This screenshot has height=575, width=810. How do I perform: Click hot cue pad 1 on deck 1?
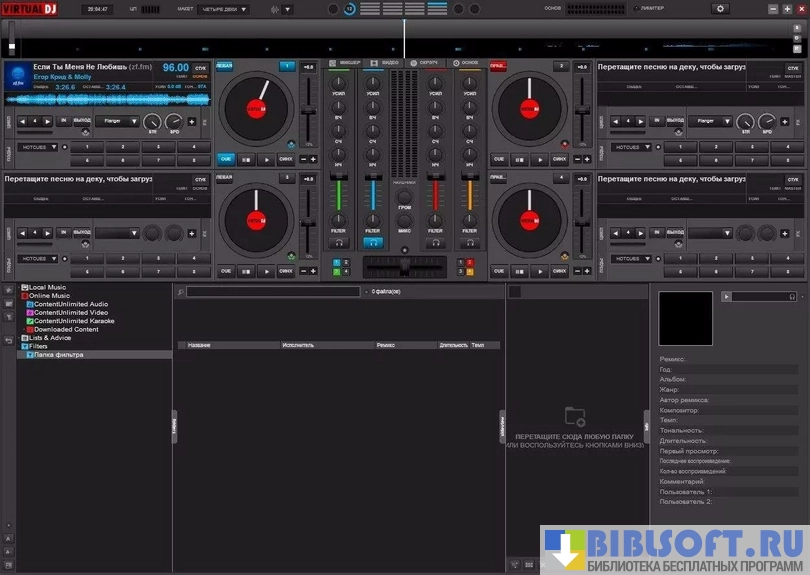coord(88,147)
